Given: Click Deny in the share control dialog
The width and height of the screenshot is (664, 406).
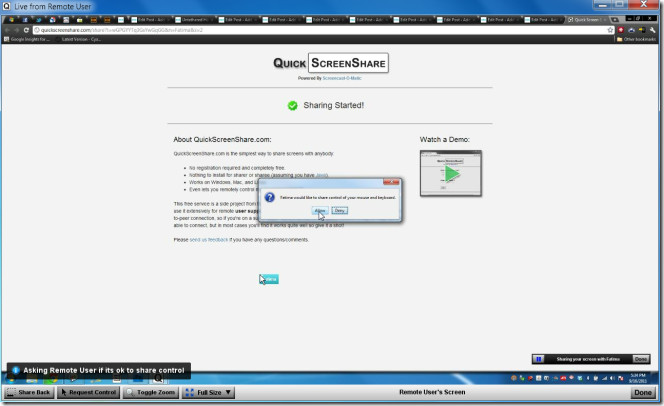Looking at the screenshot, I should coord(340,210).
